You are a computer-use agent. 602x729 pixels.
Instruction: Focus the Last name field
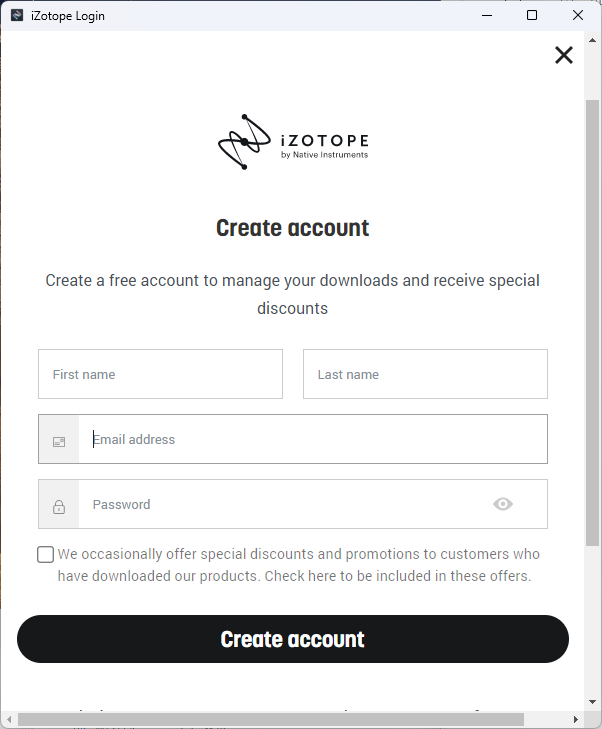[425, 374]
